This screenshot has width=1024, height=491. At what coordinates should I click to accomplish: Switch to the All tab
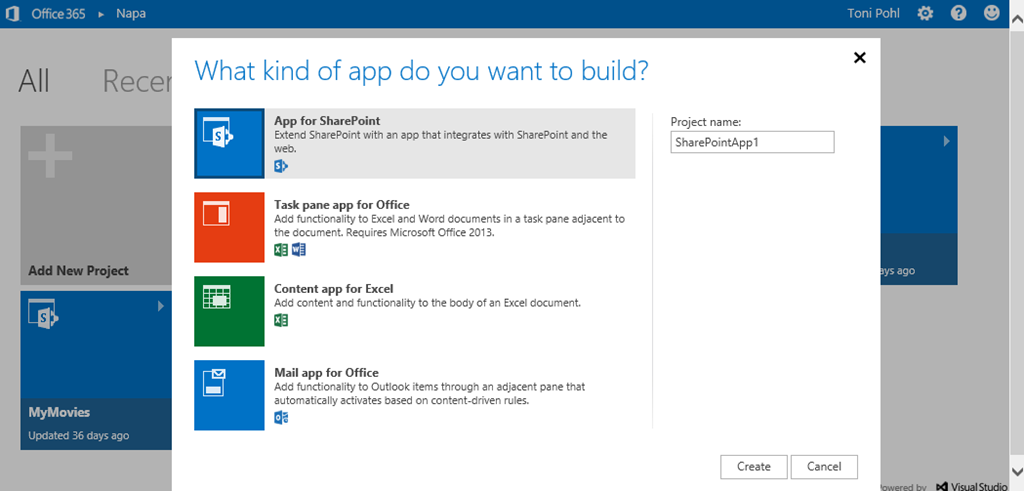click(34, 81)
